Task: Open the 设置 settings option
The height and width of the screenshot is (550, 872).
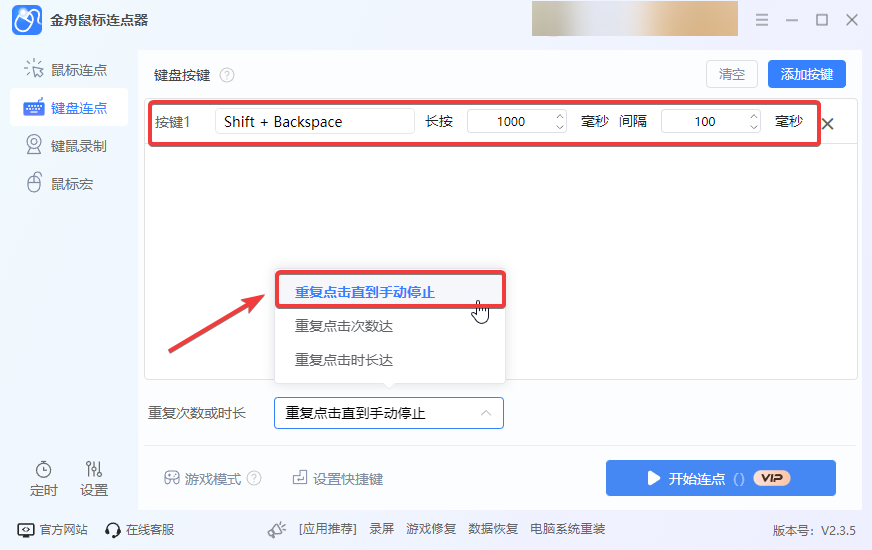Action: point(93,479)
